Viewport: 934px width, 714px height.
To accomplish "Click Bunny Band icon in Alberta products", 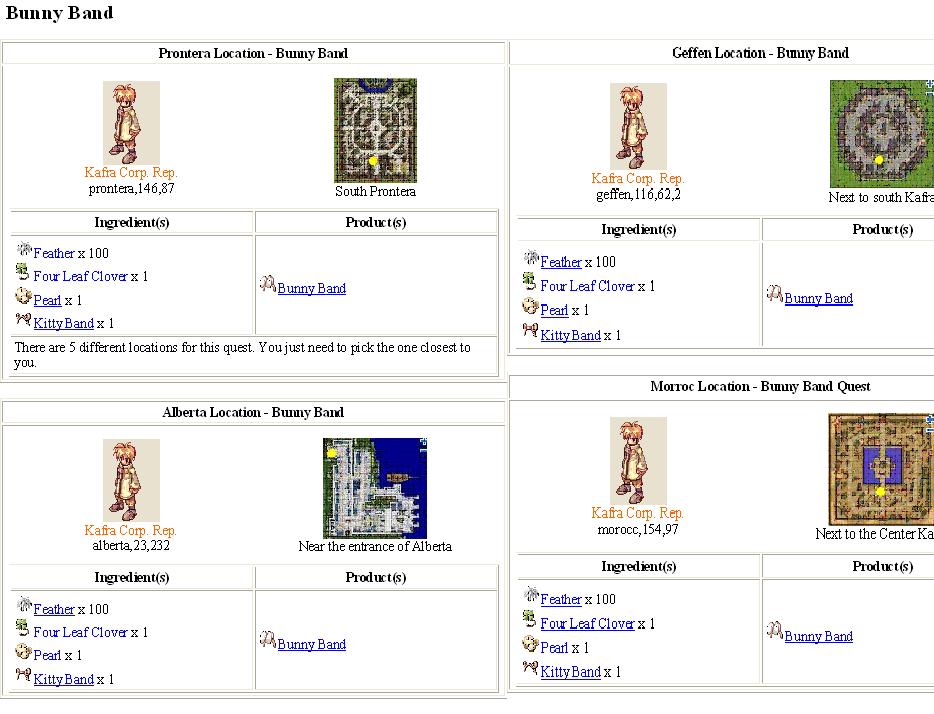I will [x=267, y=640].
